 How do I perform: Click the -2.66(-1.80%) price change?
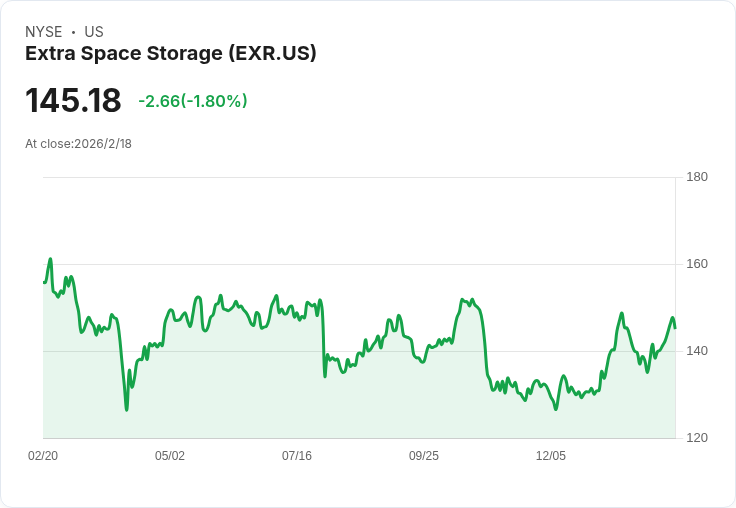(193, 101)
